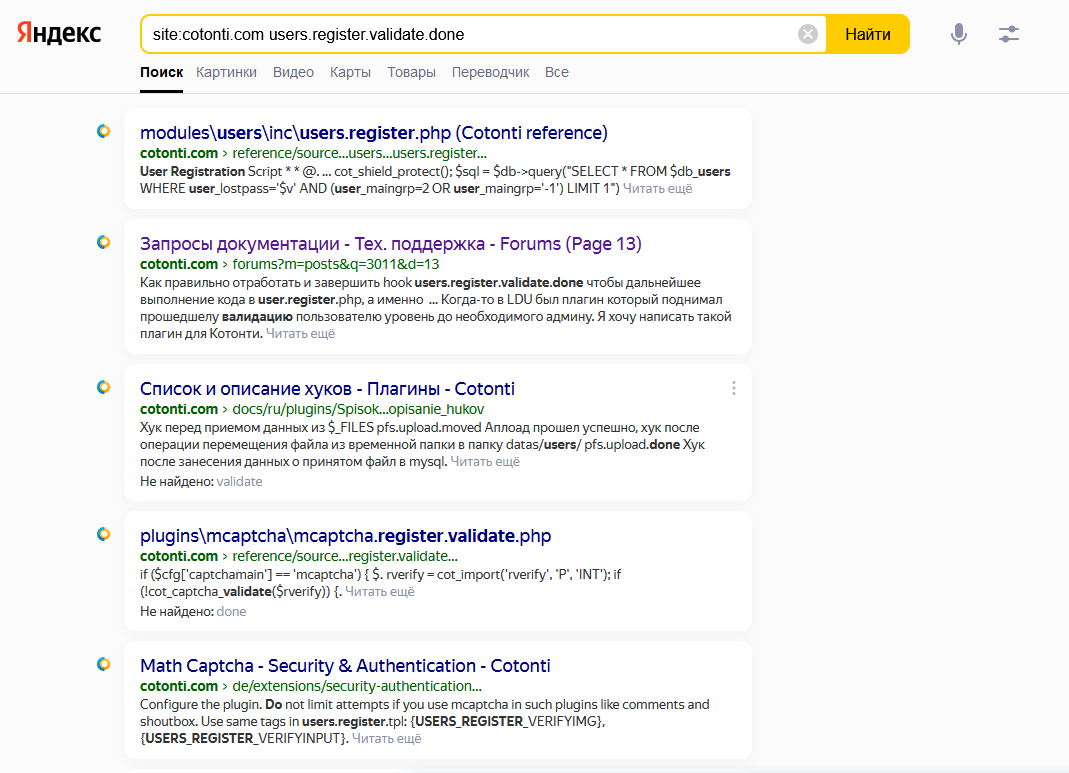
Task: Clear the search query with the X icon
Action: pos(808,34)
